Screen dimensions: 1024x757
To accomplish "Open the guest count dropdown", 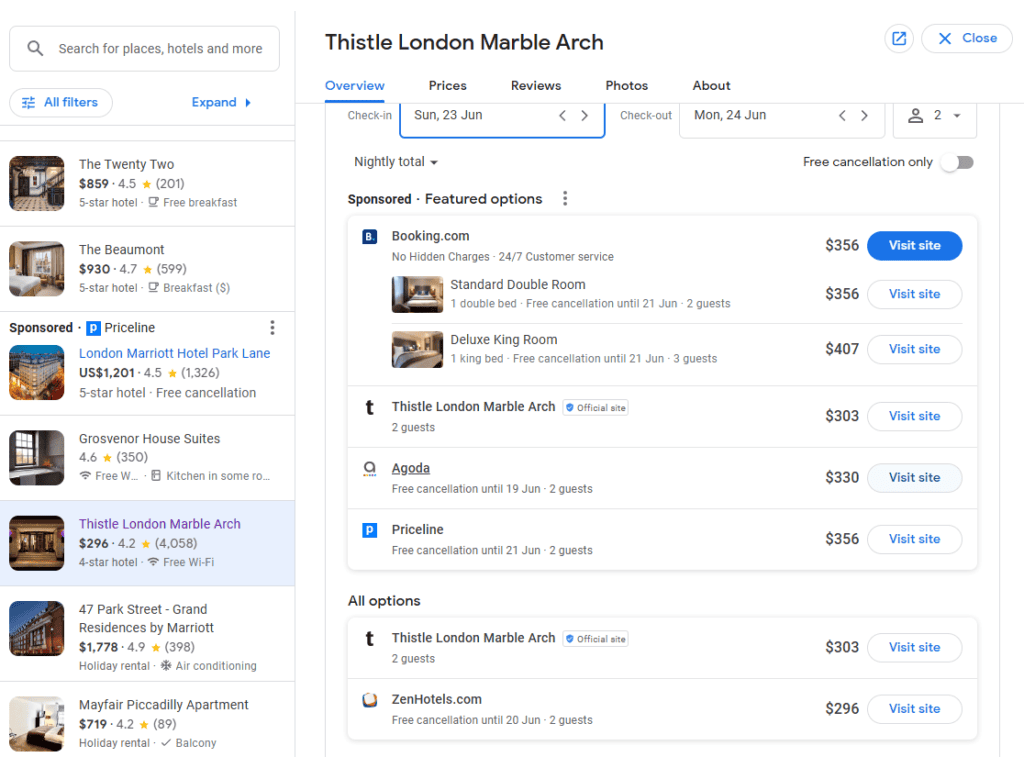I will 934,116.
